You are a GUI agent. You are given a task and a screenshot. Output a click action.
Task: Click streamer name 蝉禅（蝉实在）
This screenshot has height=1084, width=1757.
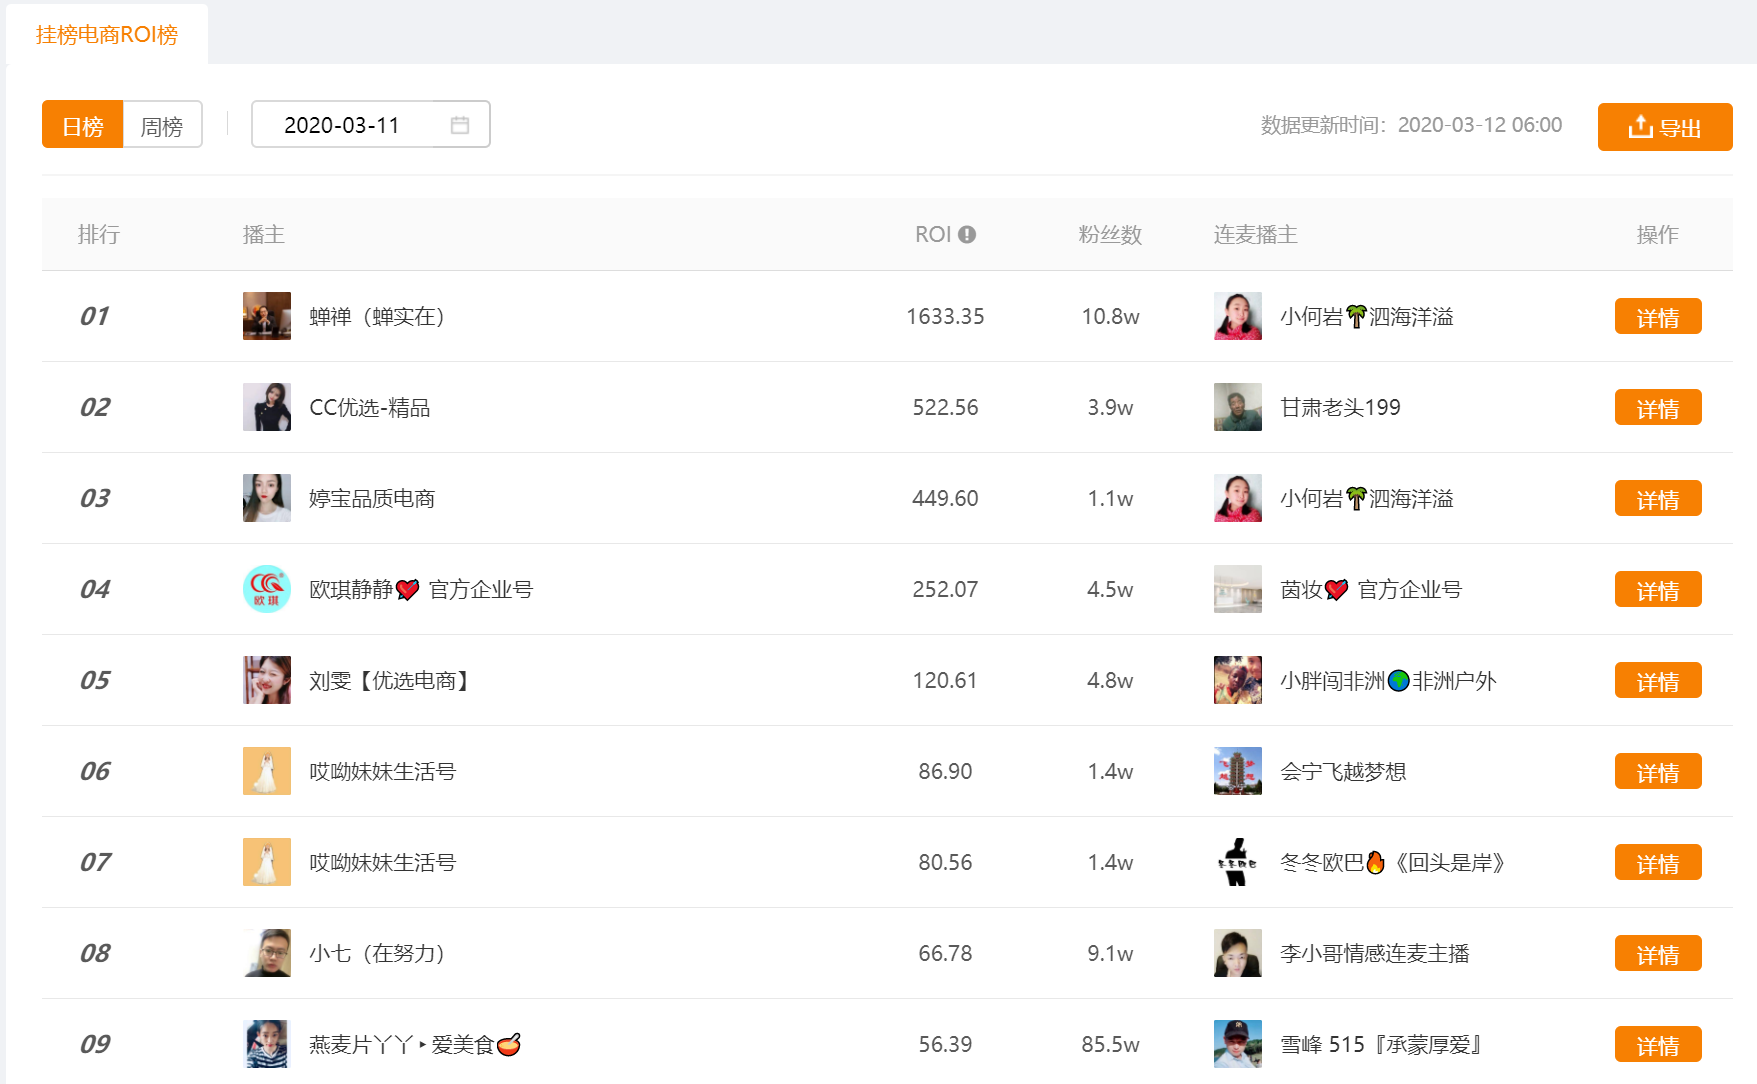pos(377,317)
